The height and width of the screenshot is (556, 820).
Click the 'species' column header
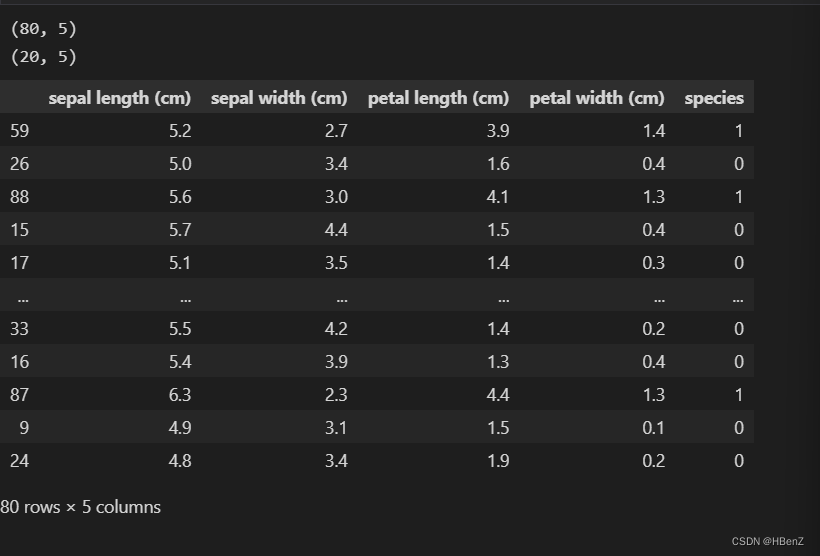point(714,98)
